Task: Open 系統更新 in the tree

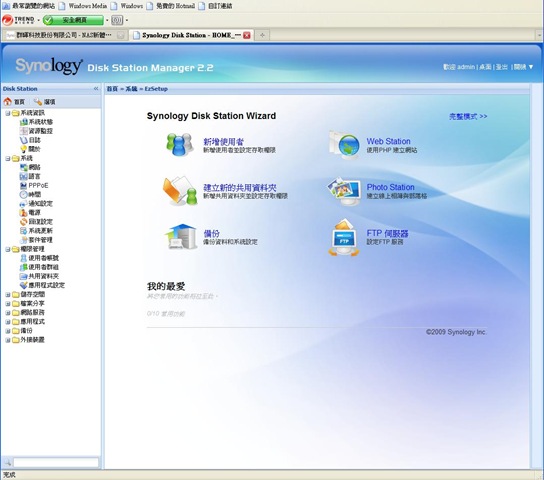Action: 36,231
